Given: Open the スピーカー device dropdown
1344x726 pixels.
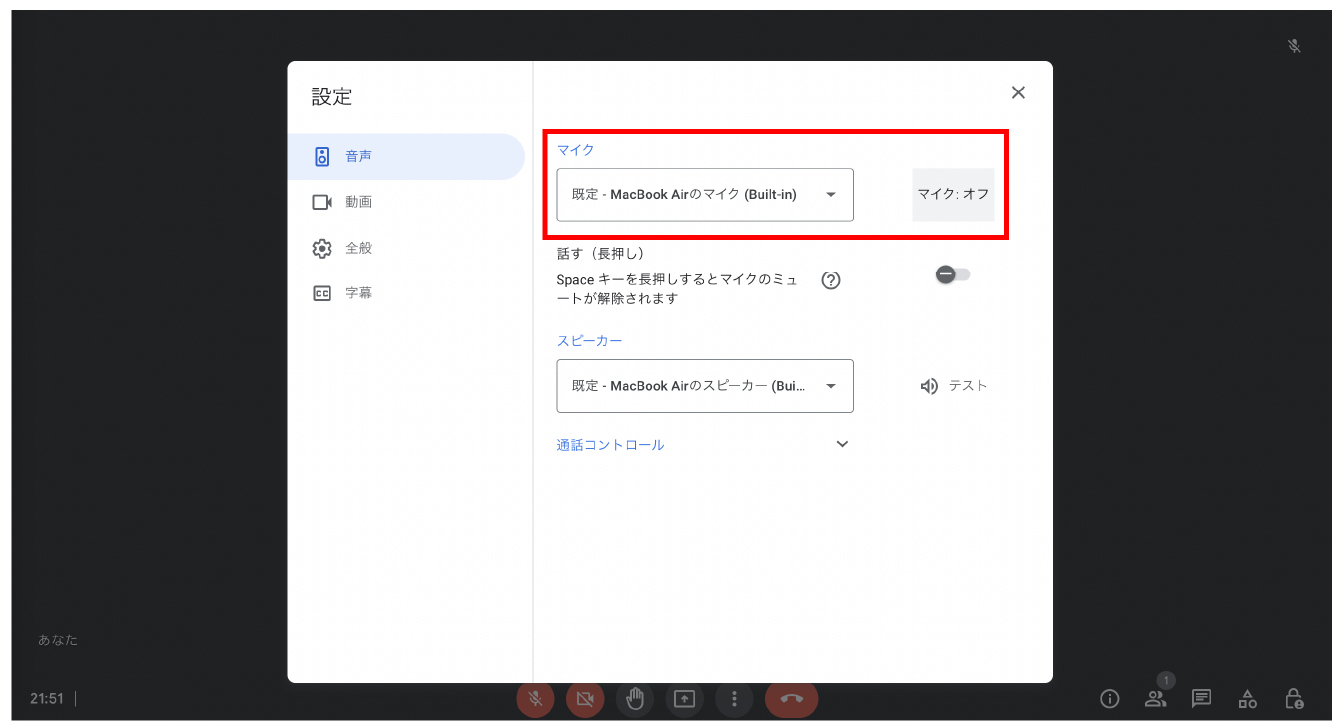Looking at the screenshot, I should point(705,386).
